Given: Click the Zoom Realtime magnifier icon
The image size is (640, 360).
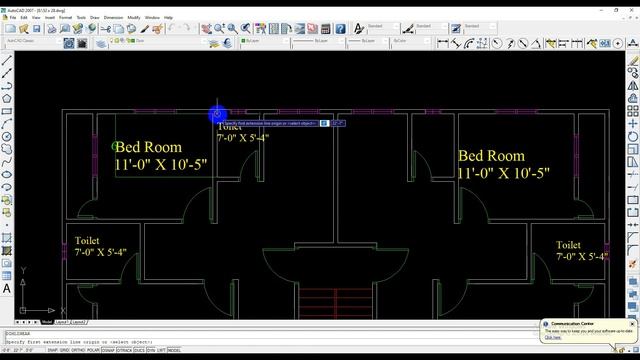Looking at the screenshot, I should click(220, 29).
